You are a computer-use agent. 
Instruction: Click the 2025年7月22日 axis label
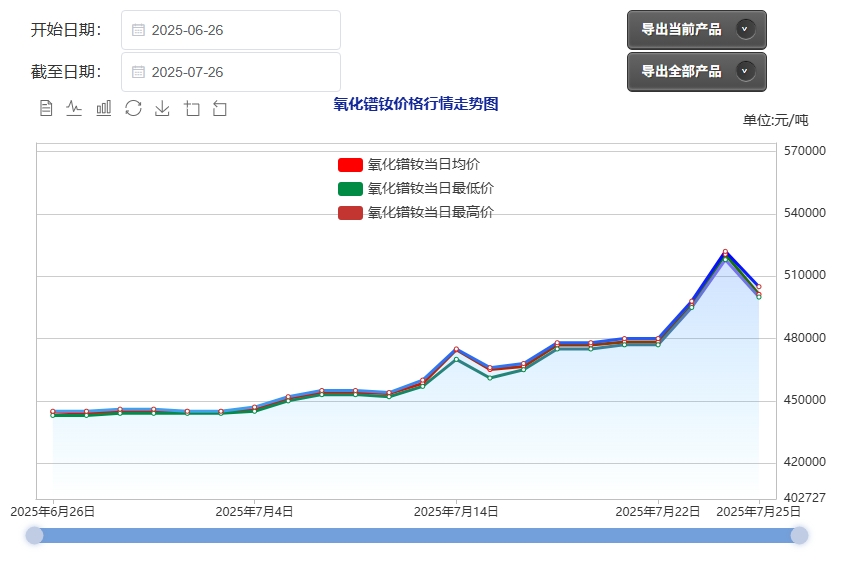(658, 512)
